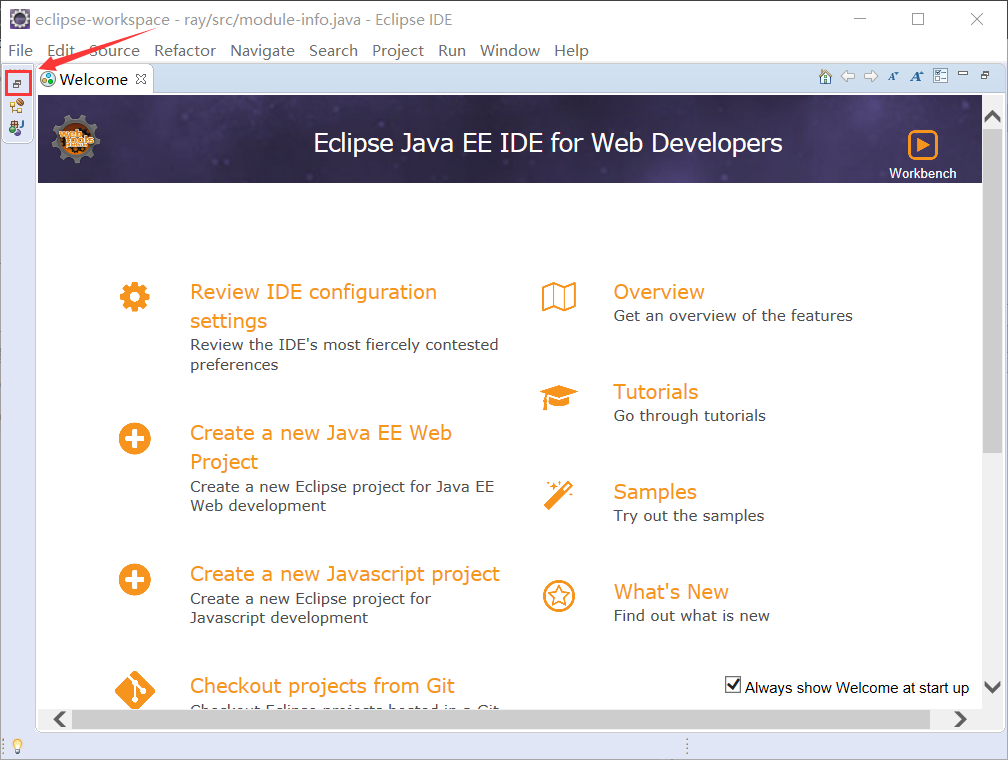Click plus icon beside new Javascript project

tap(134, 579)
